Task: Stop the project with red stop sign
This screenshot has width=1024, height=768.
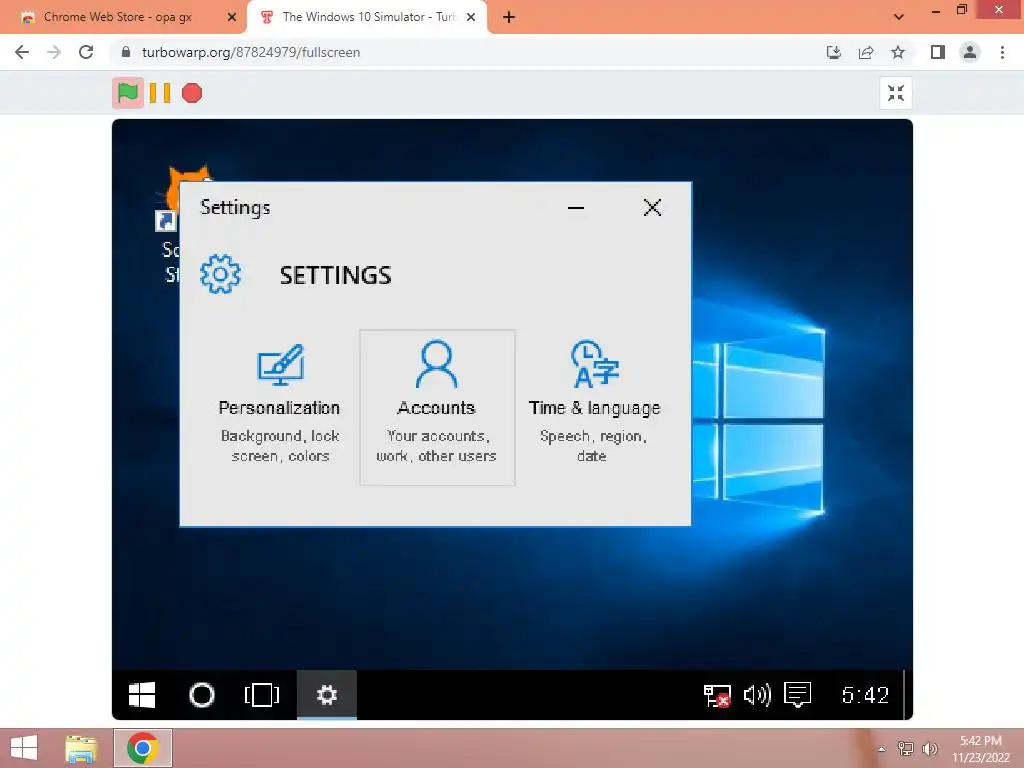Action: (192, 93)
